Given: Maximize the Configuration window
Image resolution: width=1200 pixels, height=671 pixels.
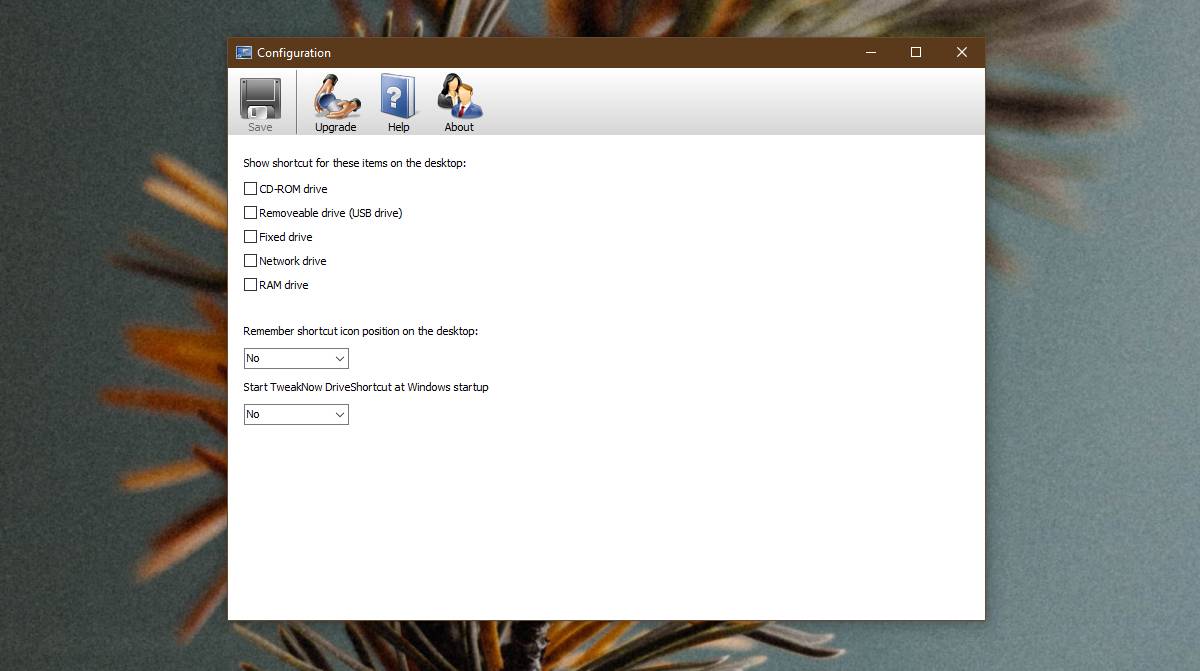Looking at the screenshot, I should (916, 52).
